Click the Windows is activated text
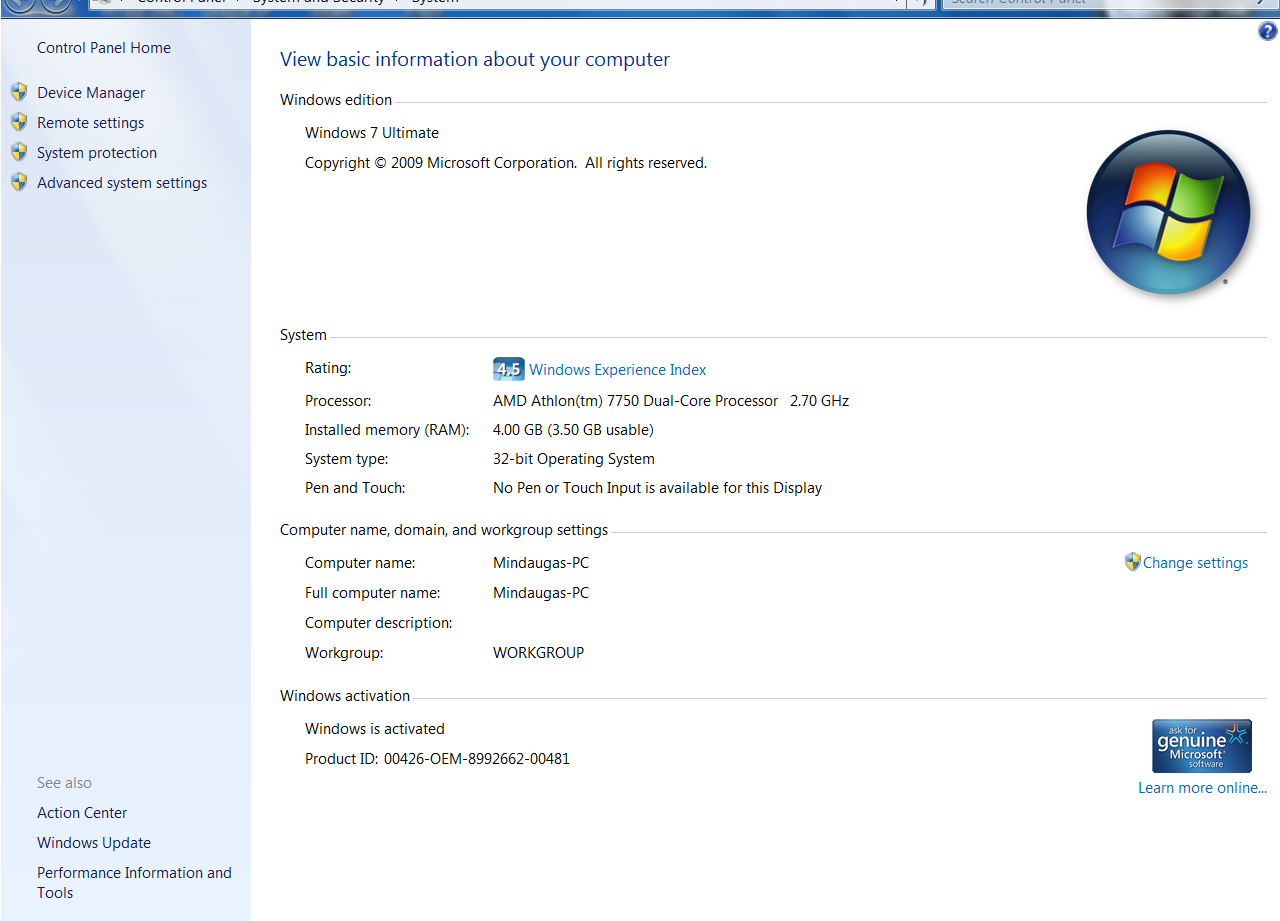Image resolution: width=1280 pixels, height=921 pixels. pyautogui.click(x=375, y=729)
